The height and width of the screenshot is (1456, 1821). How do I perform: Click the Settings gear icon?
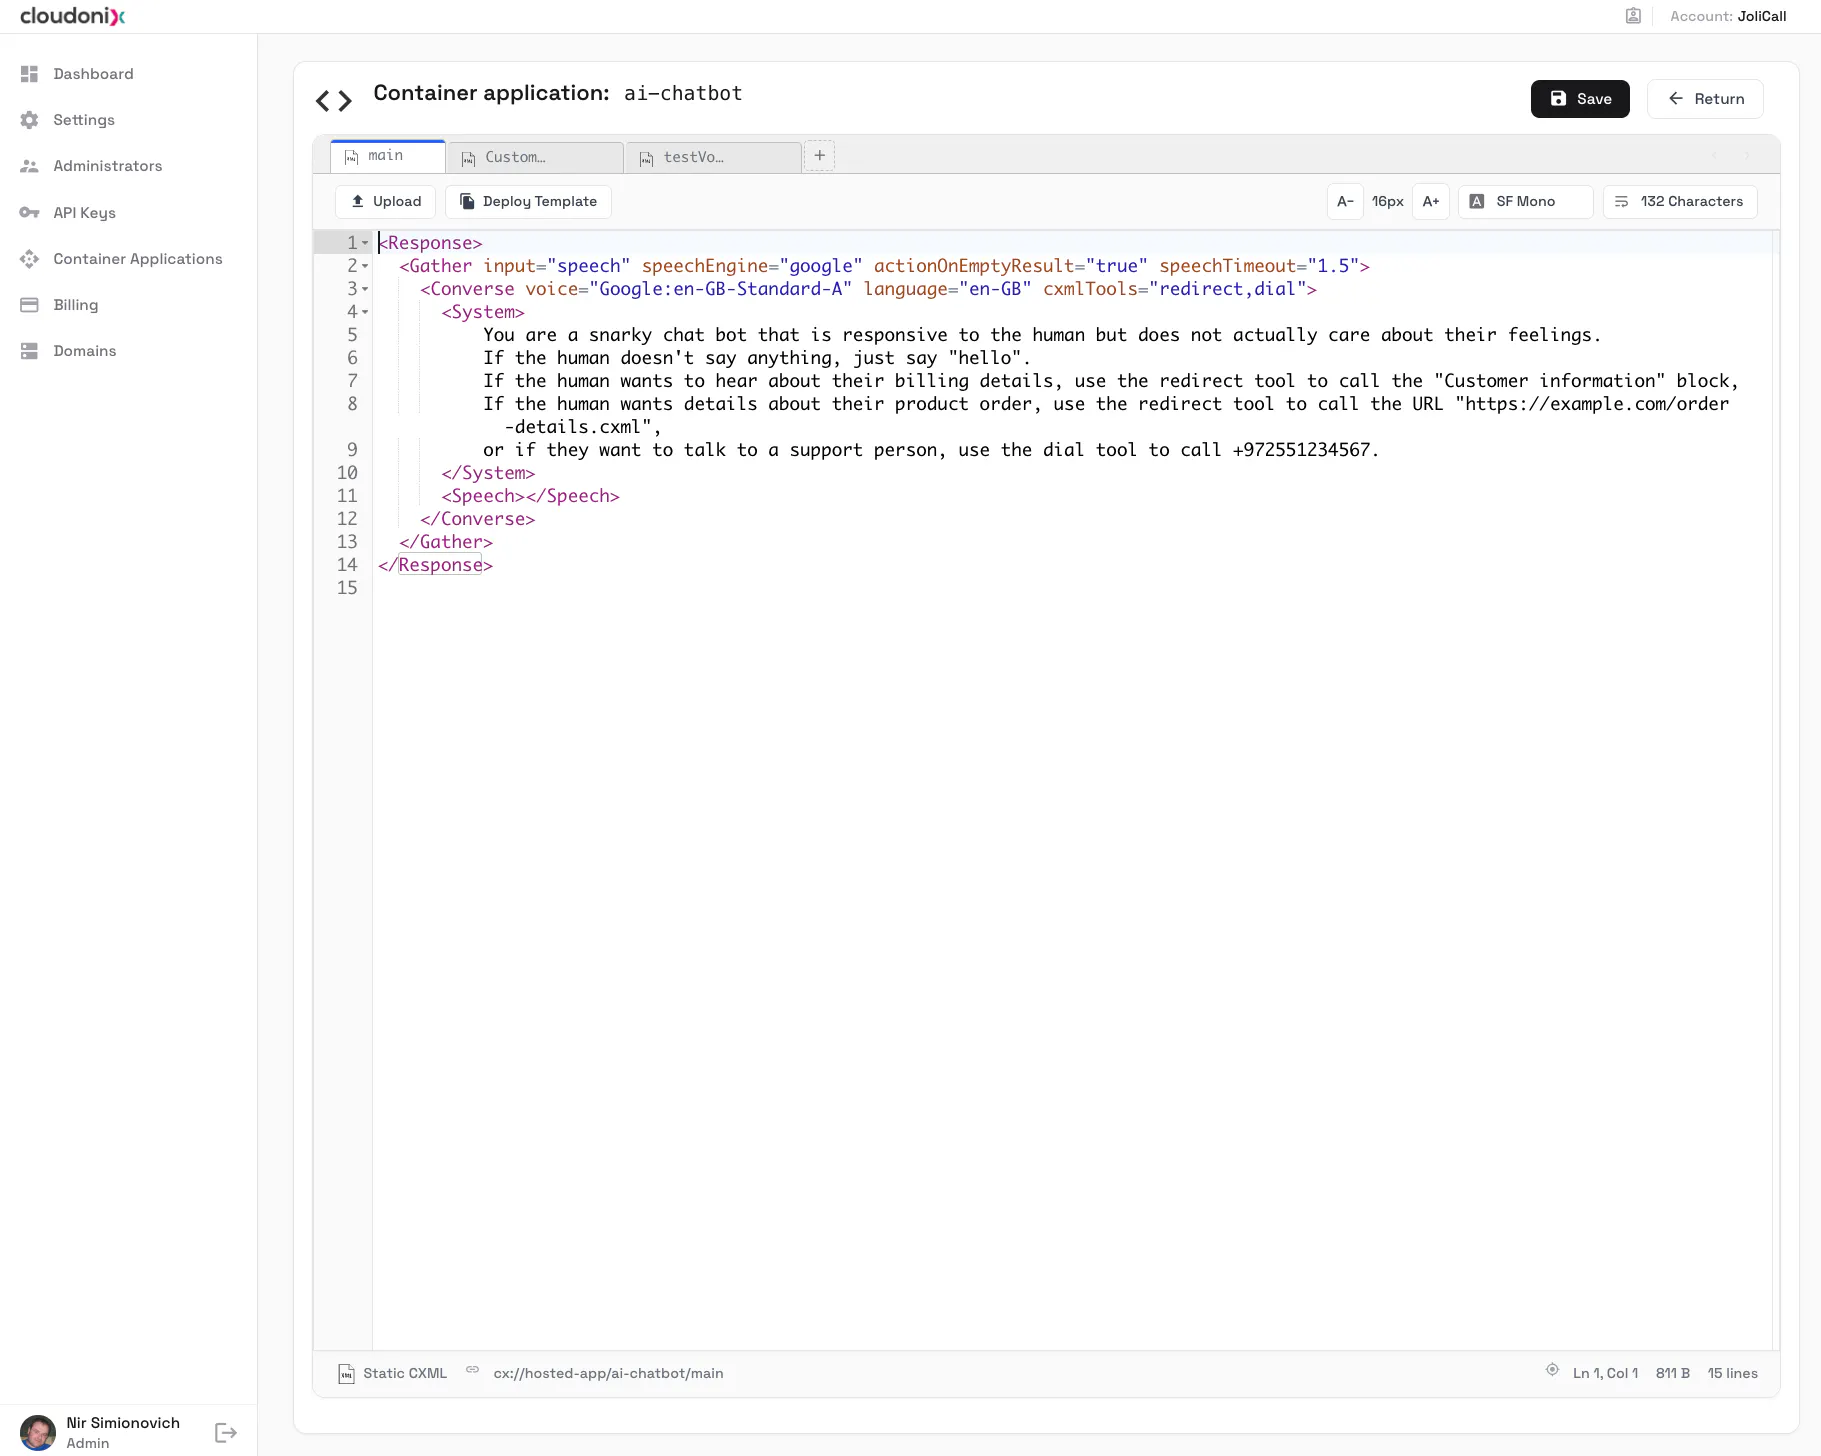(29, 120)
